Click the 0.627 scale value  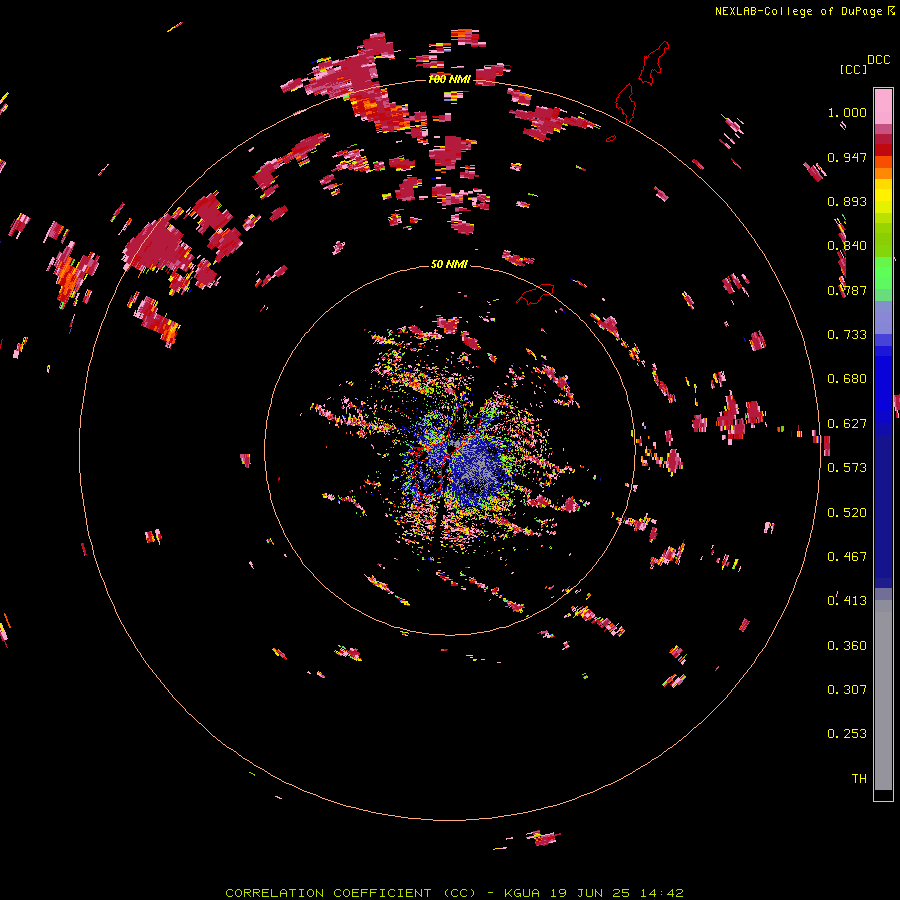847,424
